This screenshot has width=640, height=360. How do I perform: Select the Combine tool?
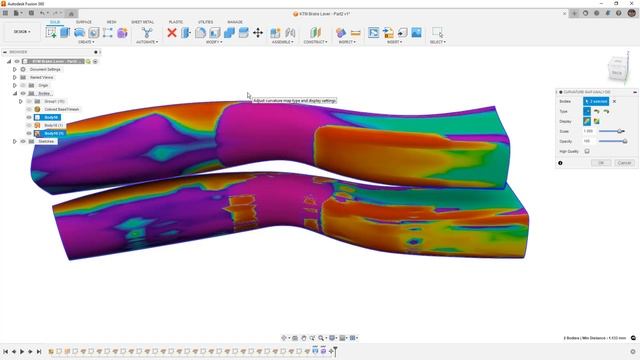pos(229,33)
